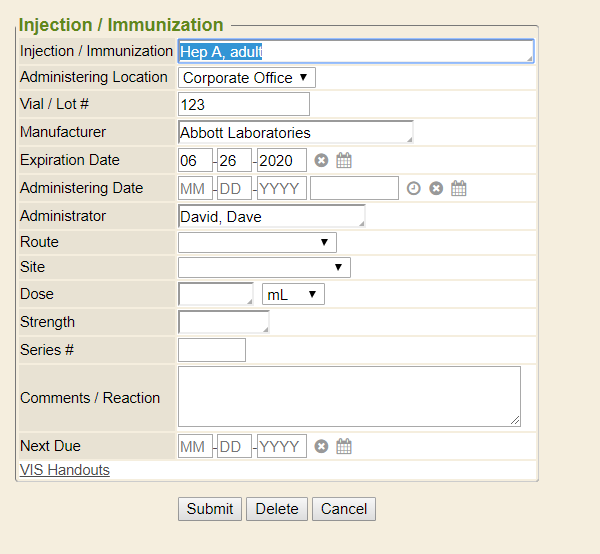
Task: Clear the Next Due date
Action: pyautogui.click(x=321, y=446)
